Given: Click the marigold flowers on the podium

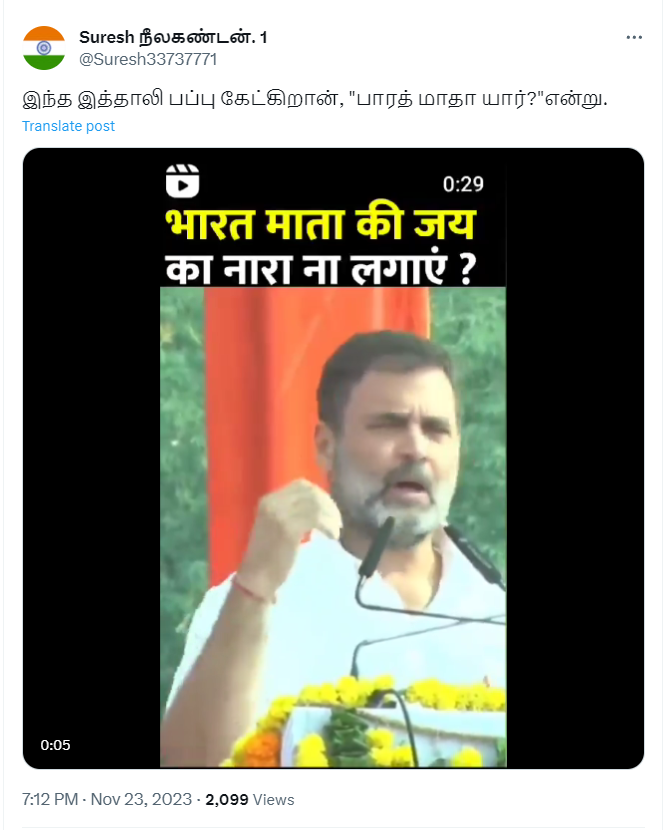Looking at the screenshot, I should (x=365, y=720).
